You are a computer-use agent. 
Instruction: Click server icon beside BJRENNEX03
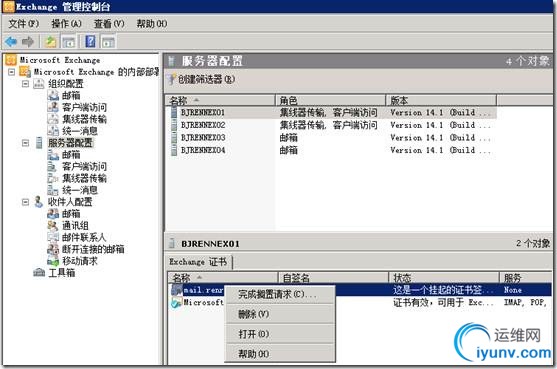pyautogui.click(x=174, y=138)
